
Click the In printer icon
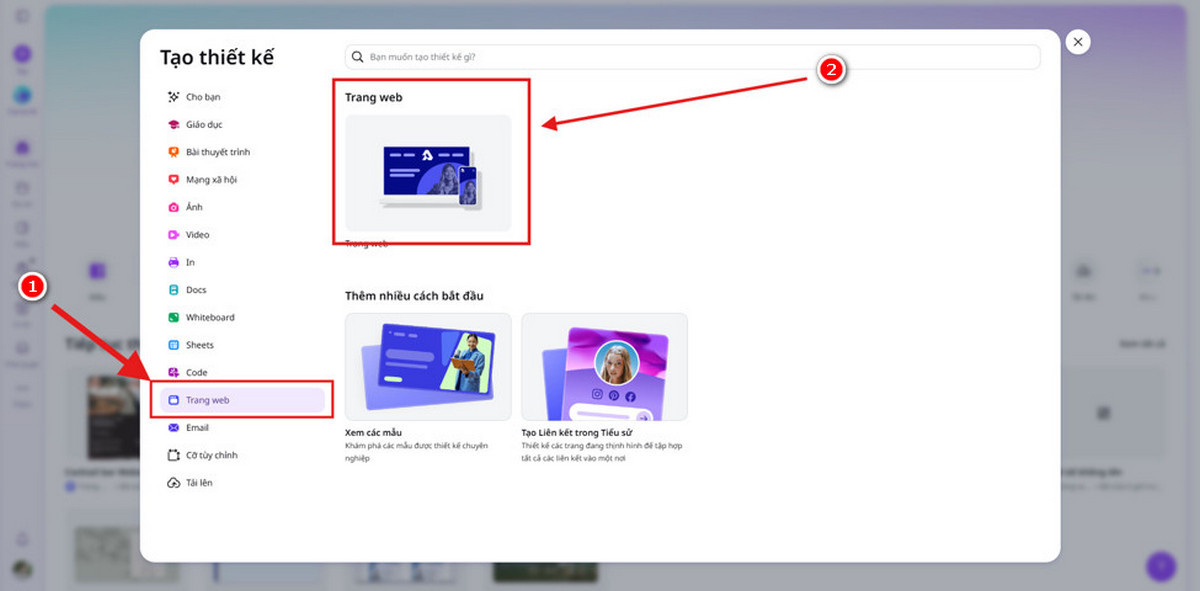[x=174, y=262]
